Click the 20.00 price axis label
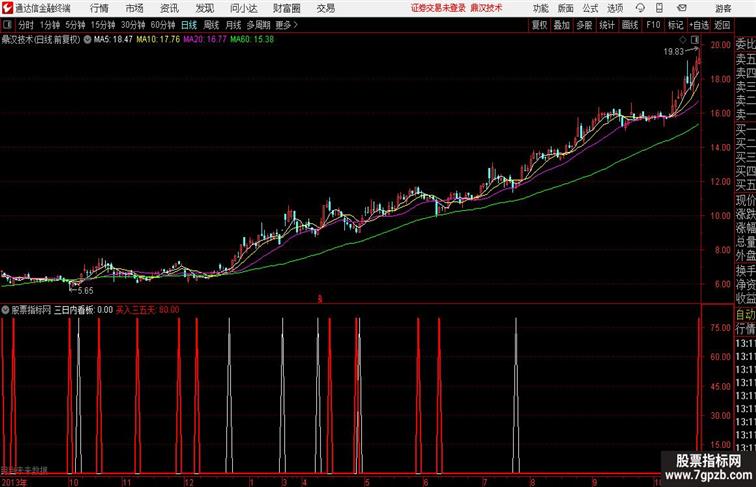Screen dimensions: 756x487 pos(720,45)
